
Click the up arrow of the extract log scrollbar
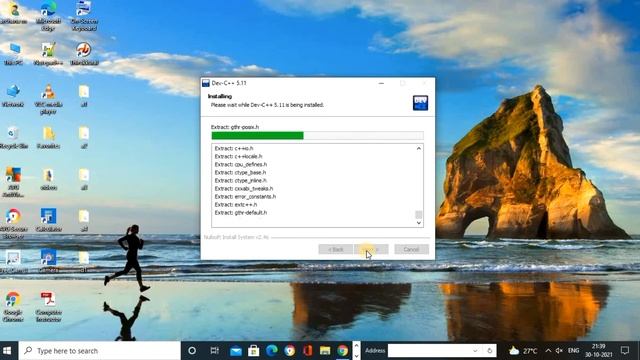pos(418,149)
